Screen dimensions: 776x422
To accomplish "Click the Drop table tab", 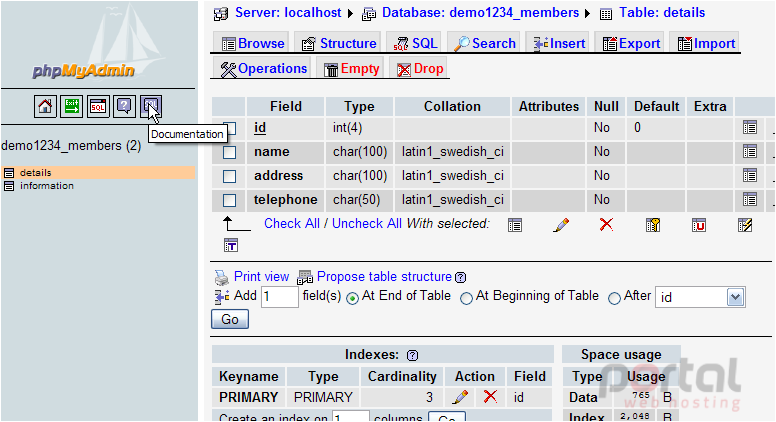I will [420, 68].
